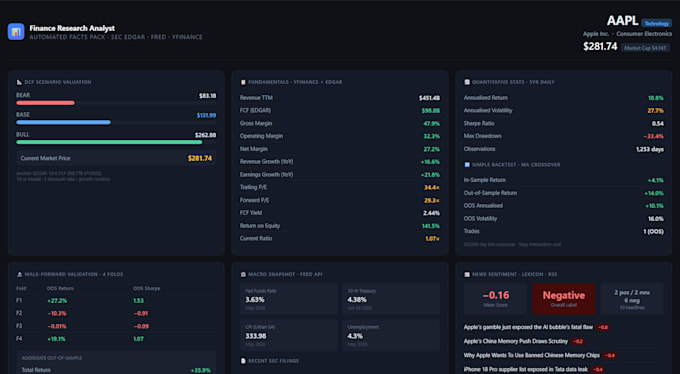
Task: Click the Max Drawdown row
Action: pyautogui.click(x=564, y=136)
